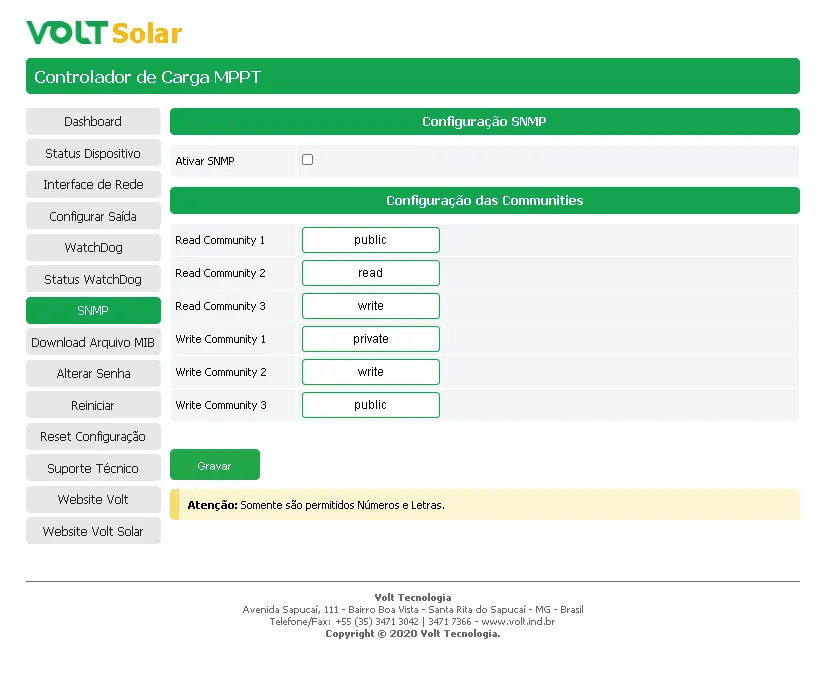Click Configuração SNMP header
This screenshot has width=824, height=679.
[485, 121]
